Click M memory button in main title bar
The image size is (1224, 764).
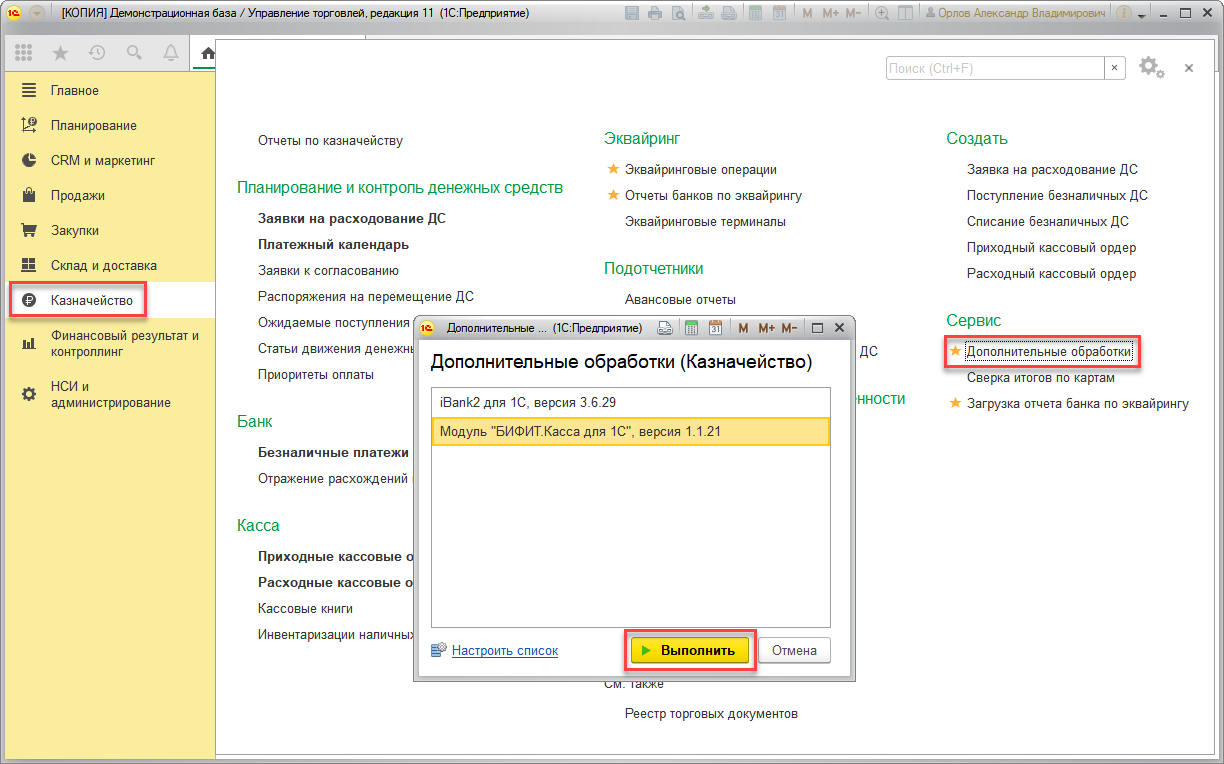[x=807, y=13]
